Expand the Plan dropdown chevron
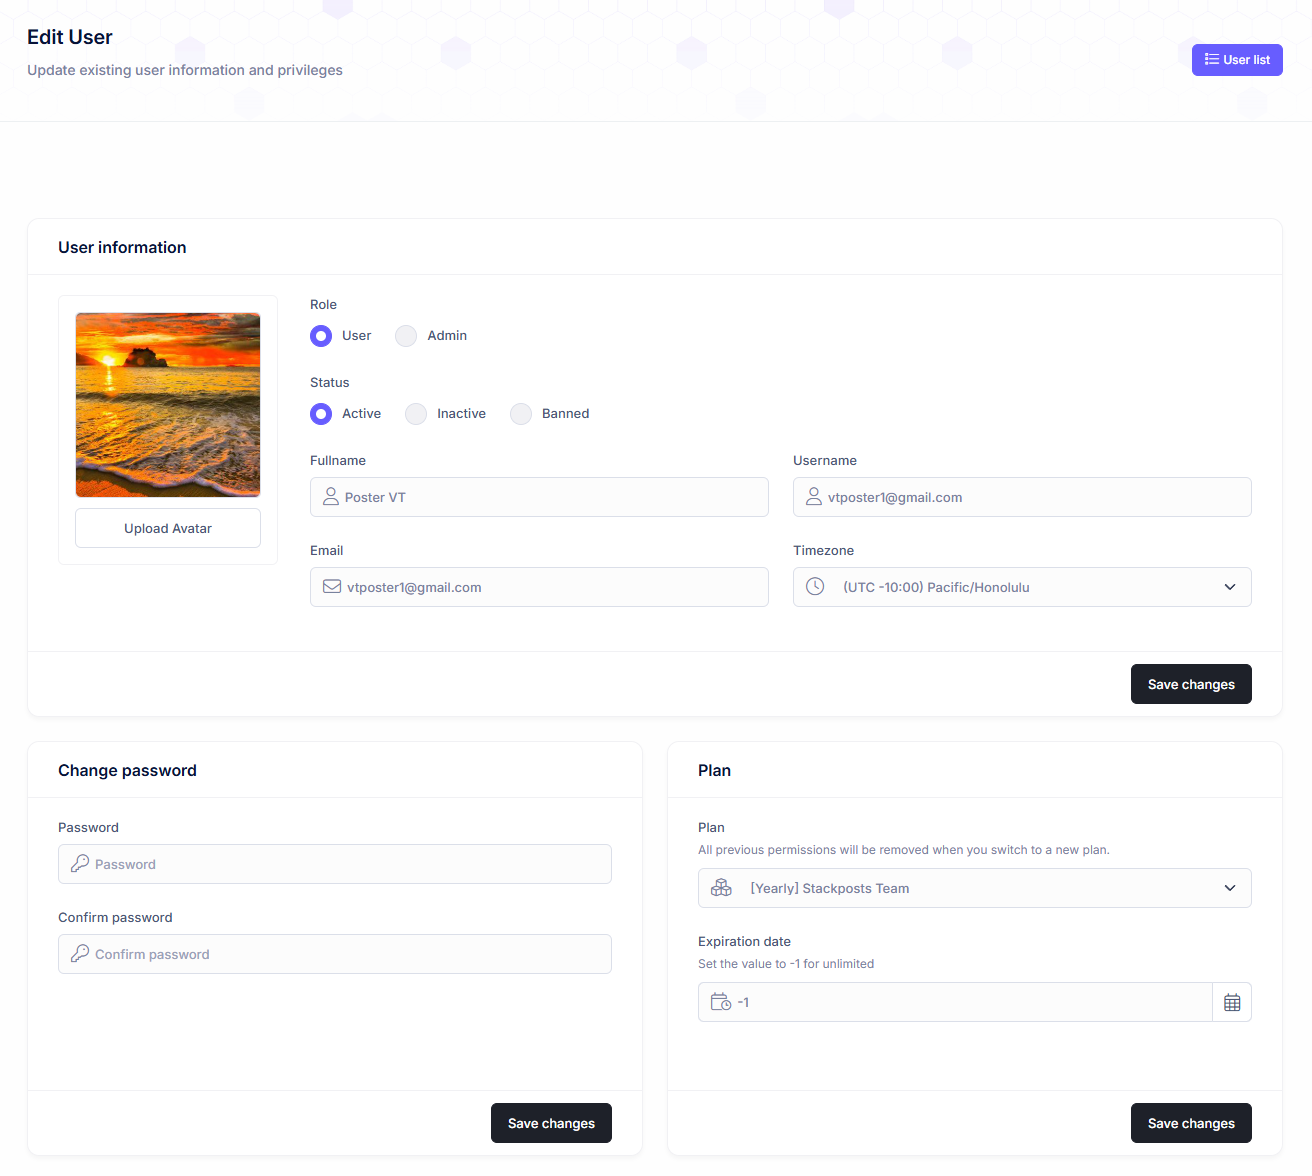The width and height of the screenshot is (1312, 1176). [1230, 888]
